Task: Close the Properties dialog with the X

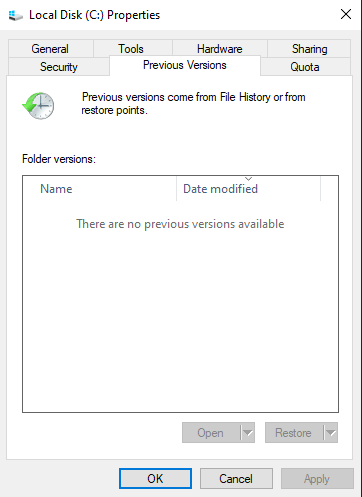Action: click(x=346, y=14)
